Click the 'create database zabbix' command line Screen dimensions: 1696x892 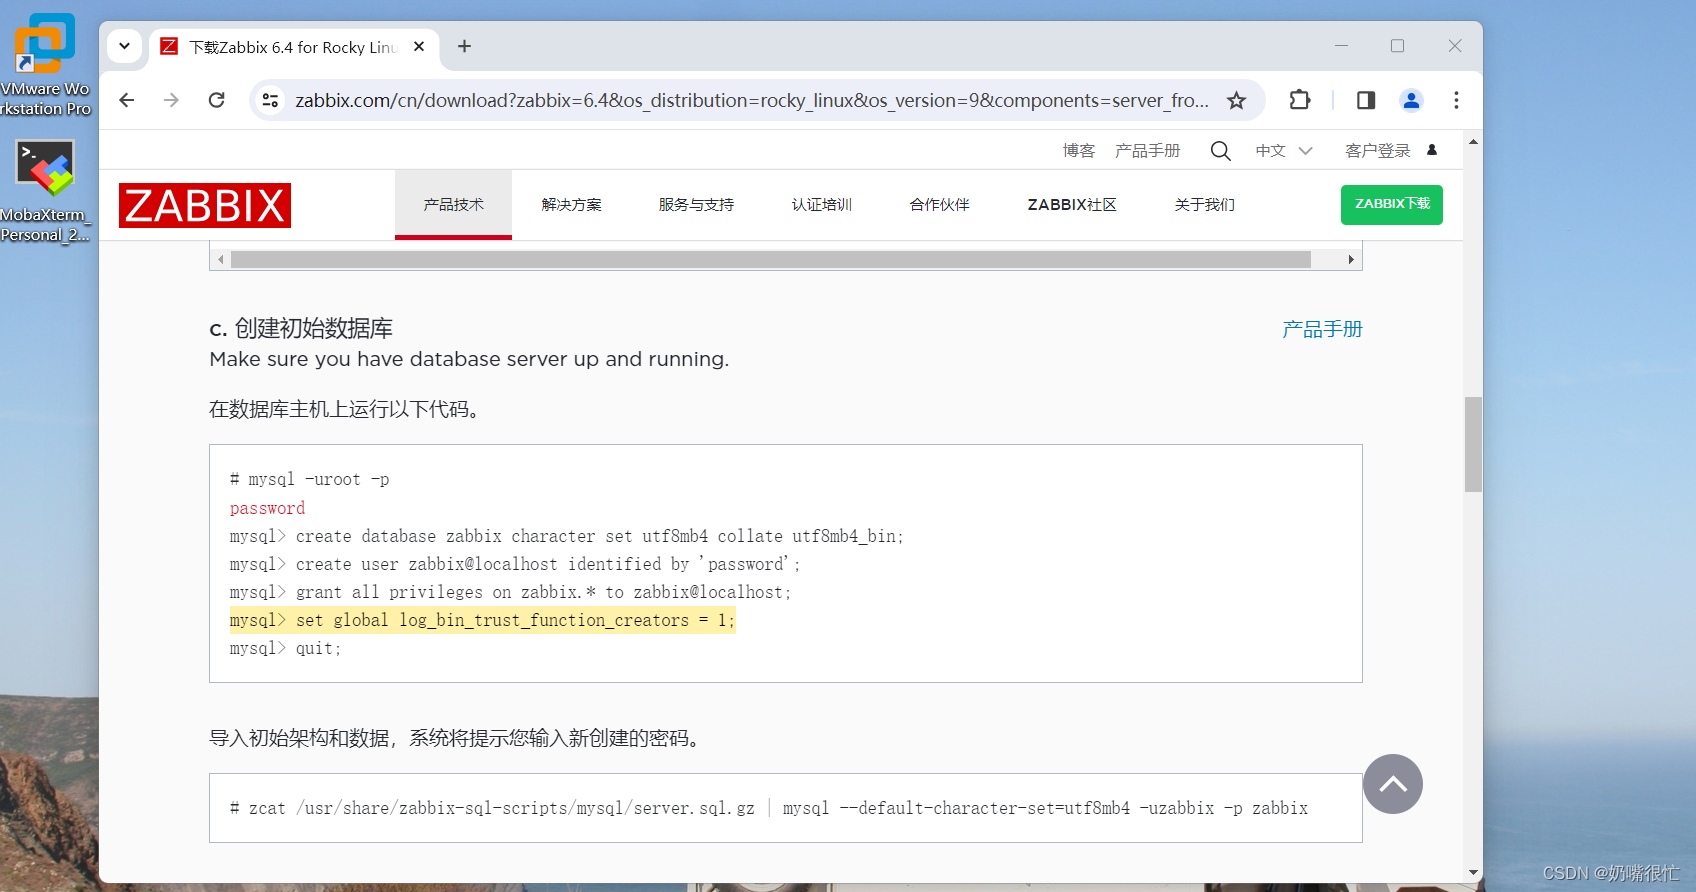point(566,536)
